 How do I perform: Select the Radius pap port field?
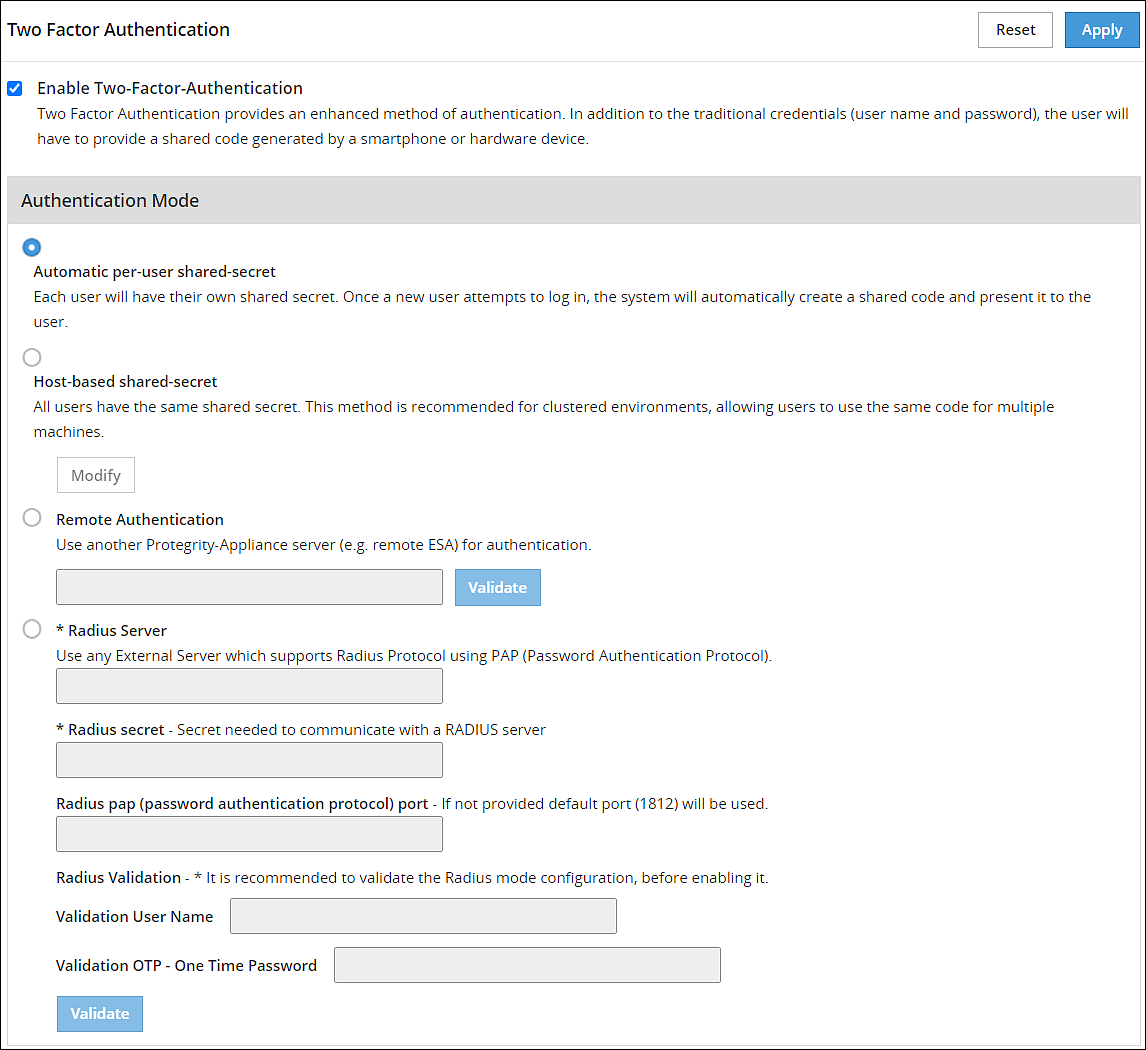(x=249, y=833)
